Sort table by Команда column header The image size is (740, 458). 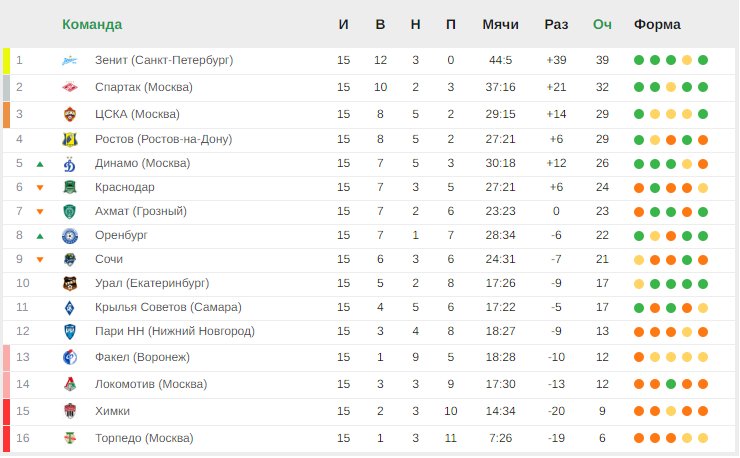tap(92, 25)
